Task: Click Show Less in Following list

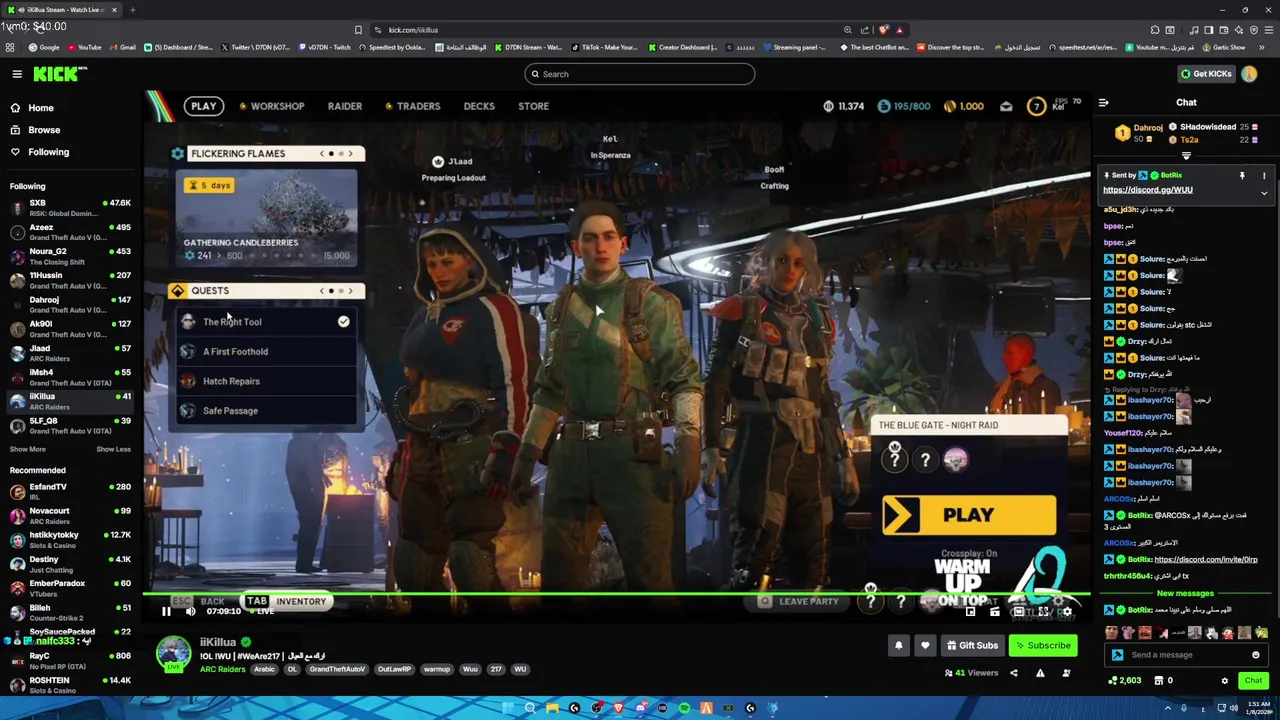Action: (x=113, y=449)
